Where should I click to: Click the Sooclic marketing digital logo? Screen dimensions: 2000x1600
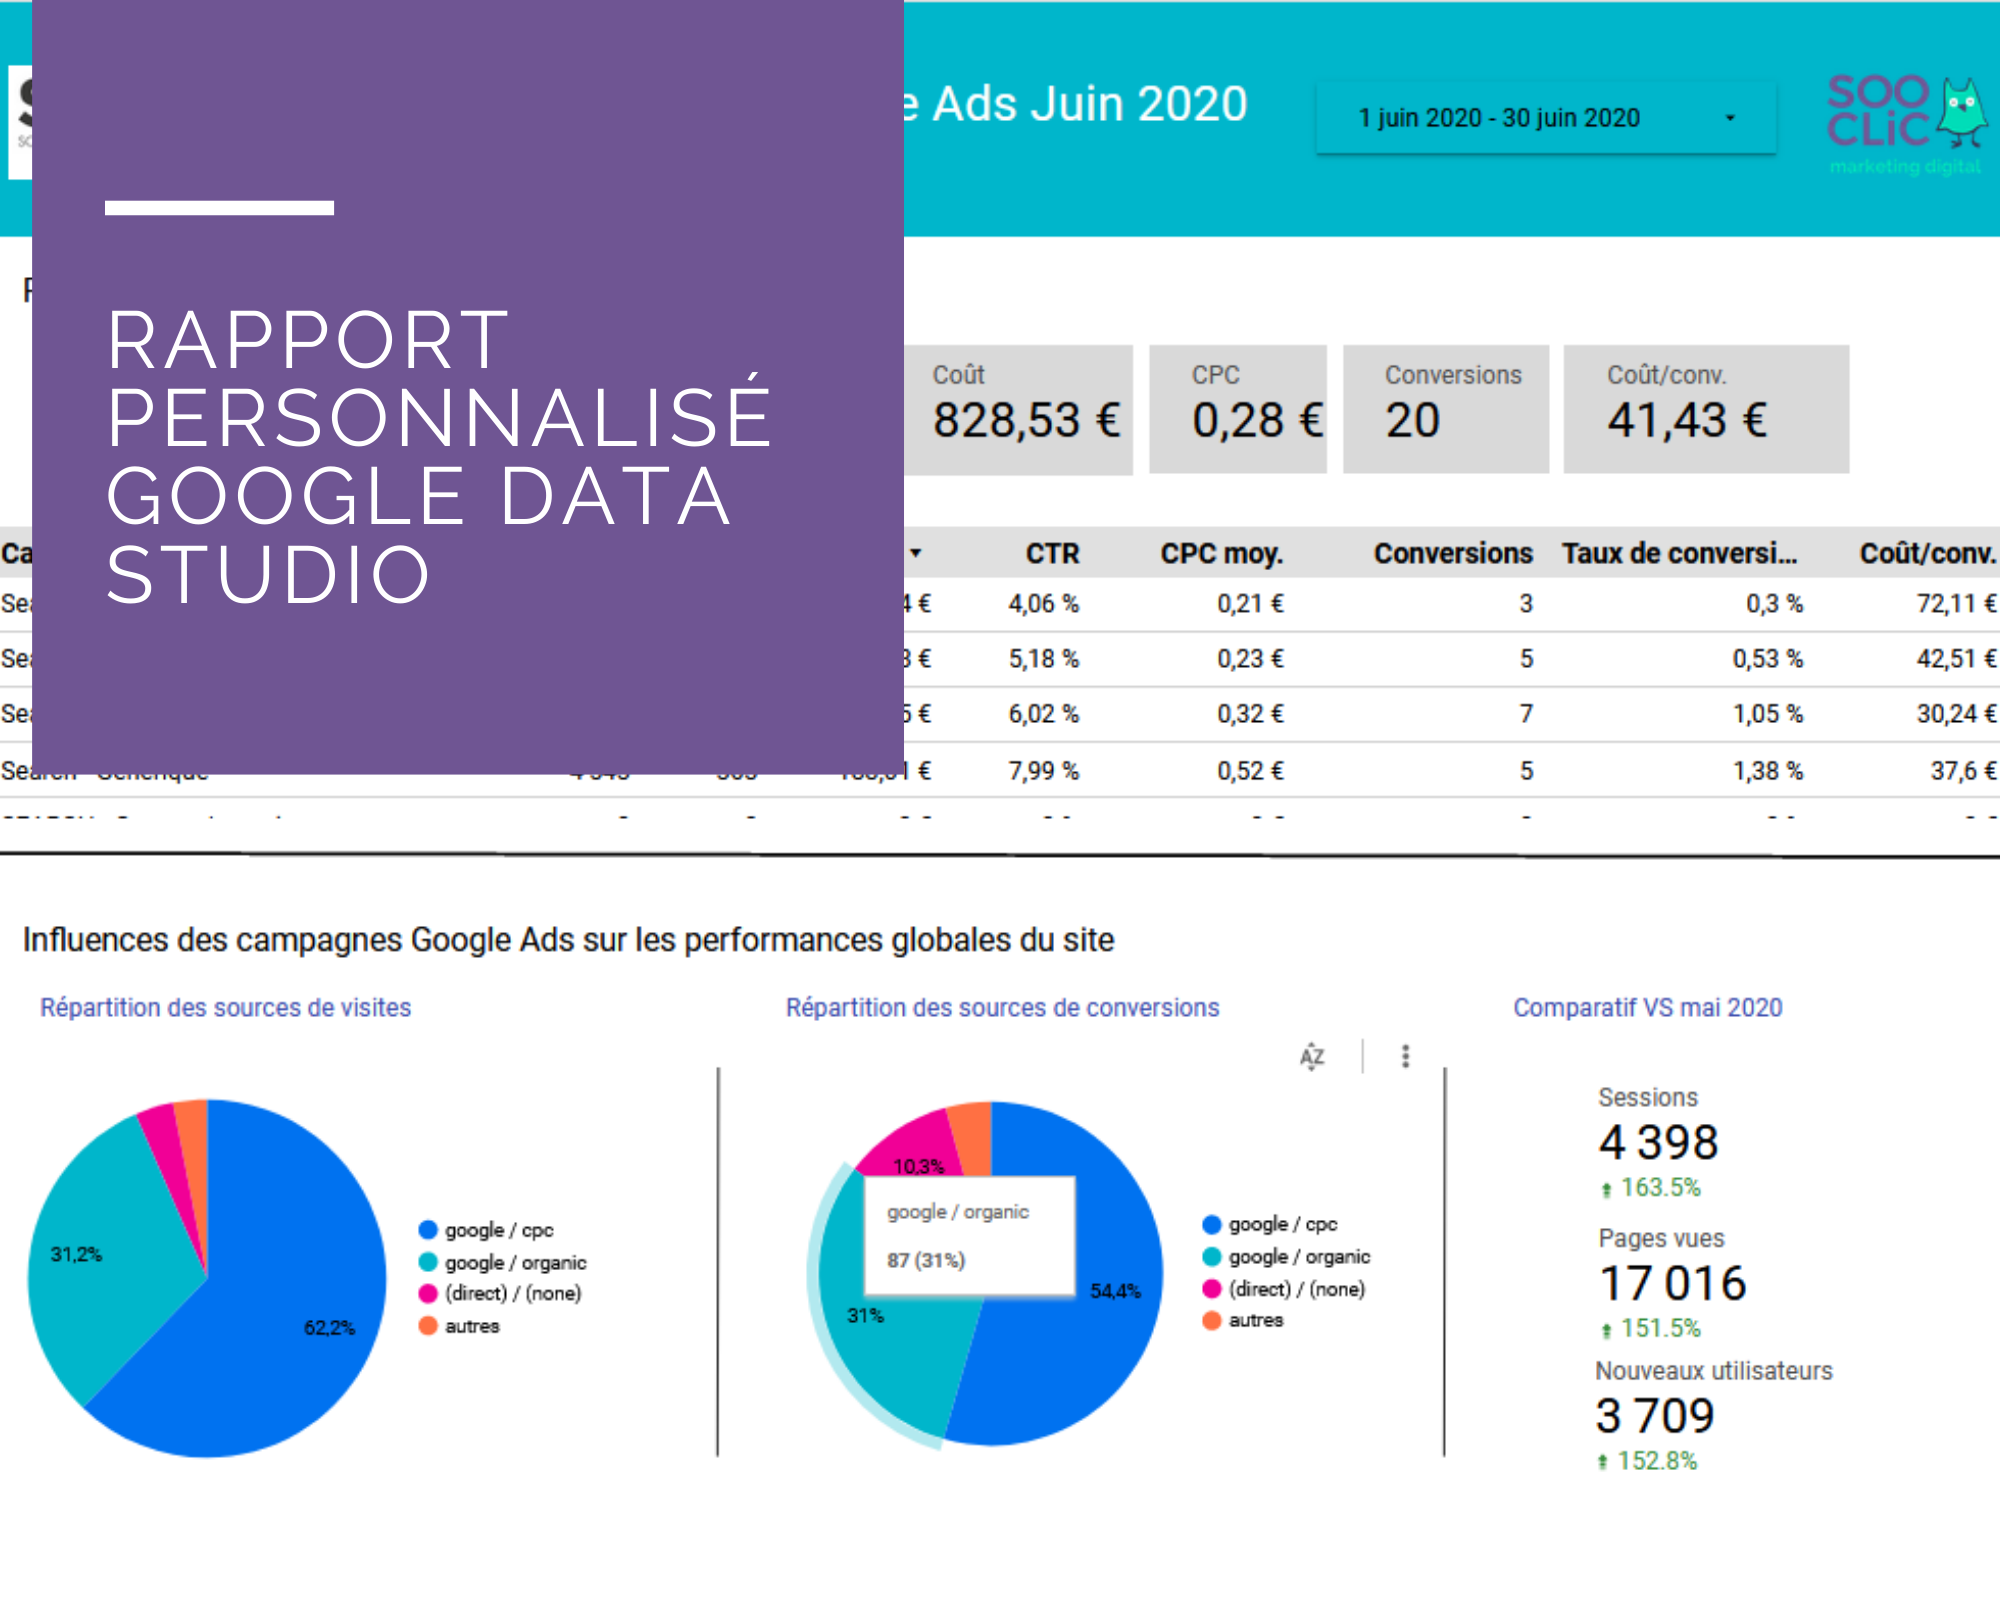coord(1906,125)
